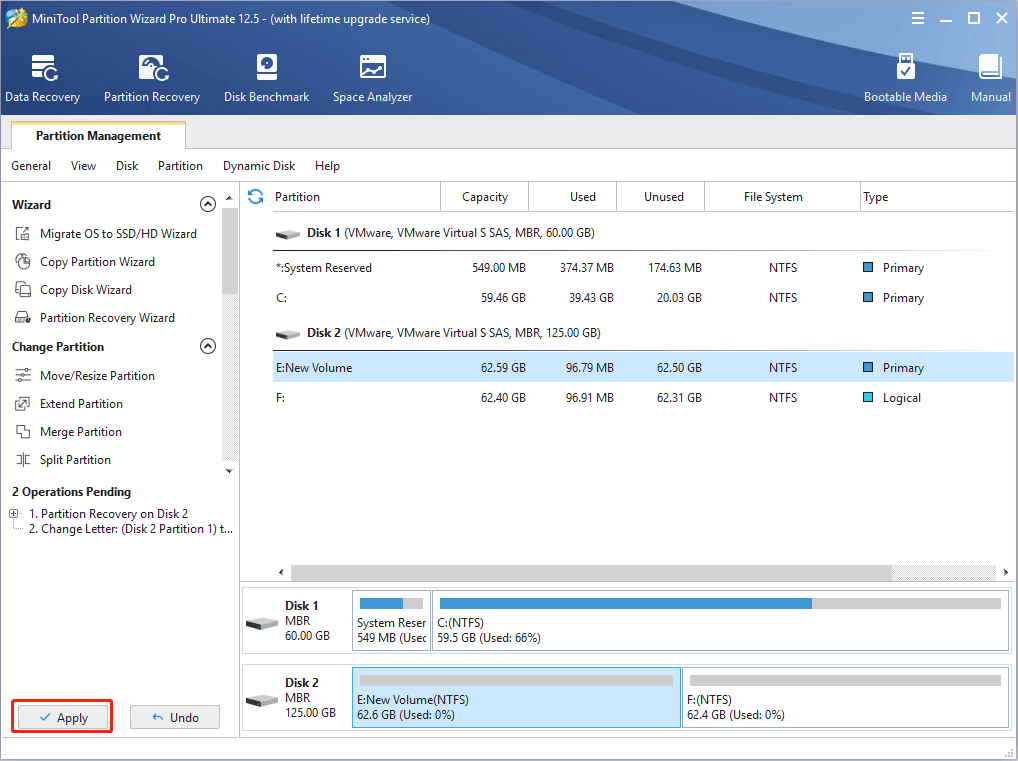Click the Migrate OS to SSD/HD Wizard icon
Screen dimensions: 1018x761
pyautogui.click(x=23, y=234)
